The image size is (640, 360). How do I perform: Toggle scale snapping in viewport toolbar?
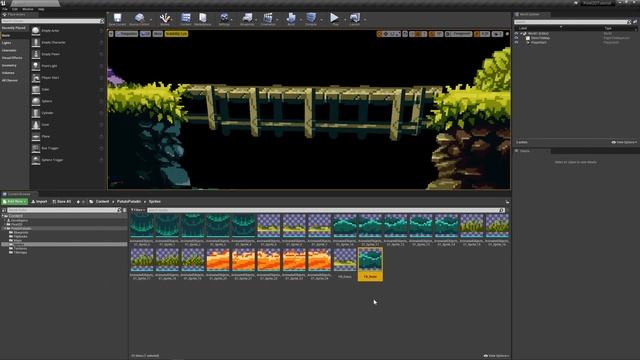[x=477, y=34]
